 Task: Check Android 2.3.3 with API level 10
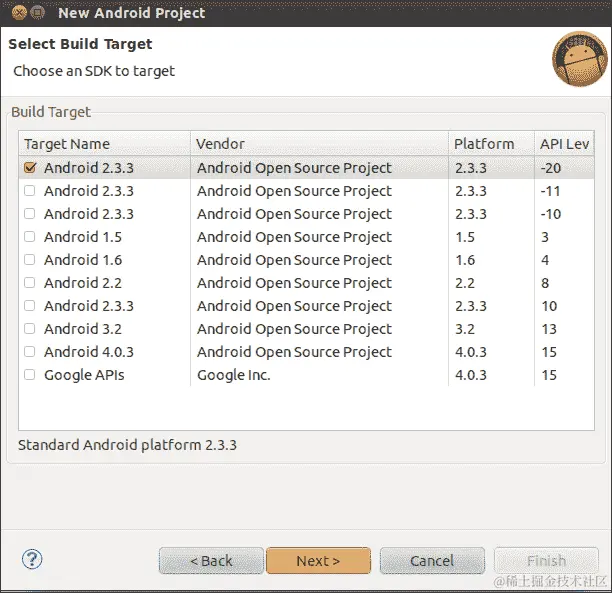point(30,306)
